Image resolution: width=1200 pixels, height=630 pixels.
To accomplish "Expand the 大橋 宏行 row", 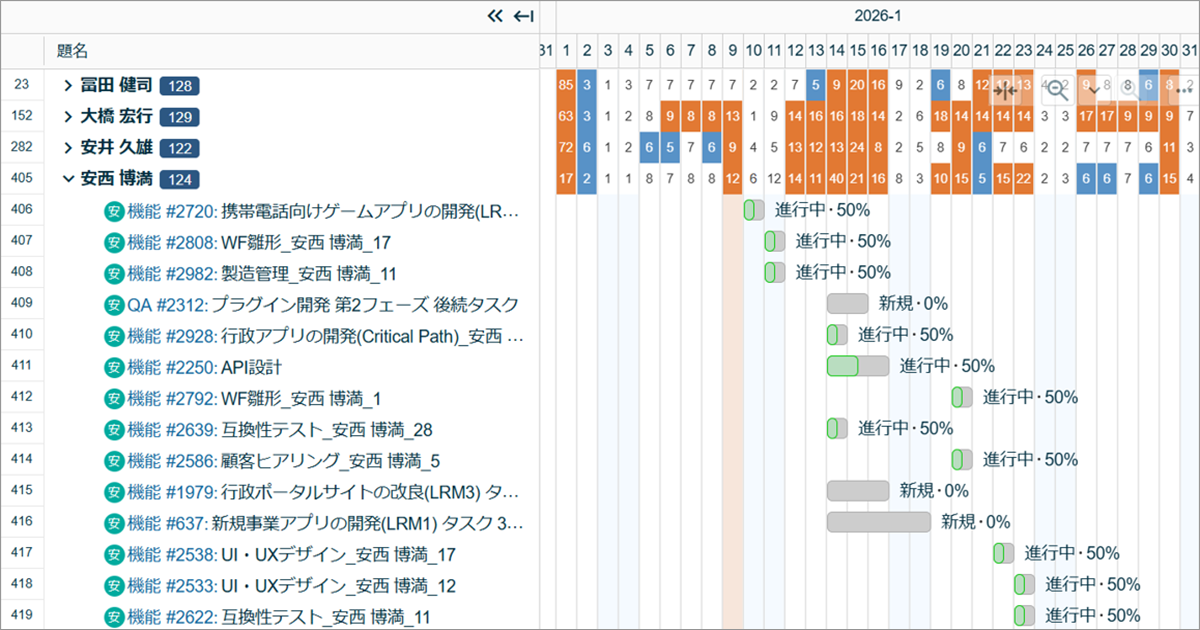I will coord(68,117).
